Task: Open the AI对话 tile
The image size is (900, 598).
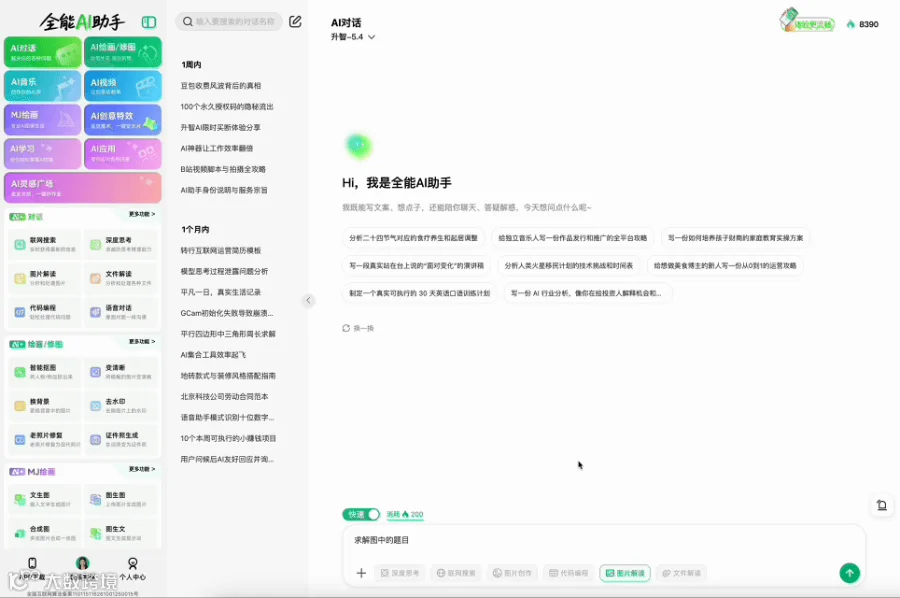Action: click(43, 52)
